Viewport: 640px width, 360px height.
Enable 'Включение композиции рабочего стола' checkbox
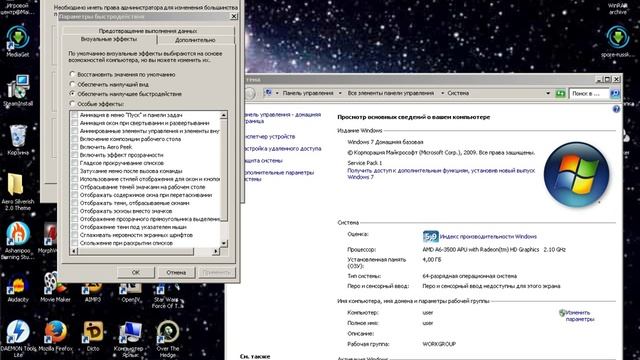coord(74,139)
